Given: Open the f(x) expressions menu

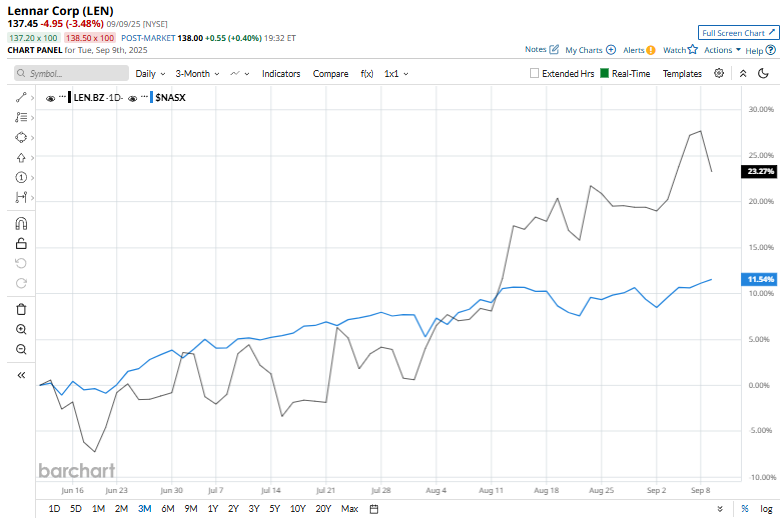Looking at the screenshot, I should [367, 74].
